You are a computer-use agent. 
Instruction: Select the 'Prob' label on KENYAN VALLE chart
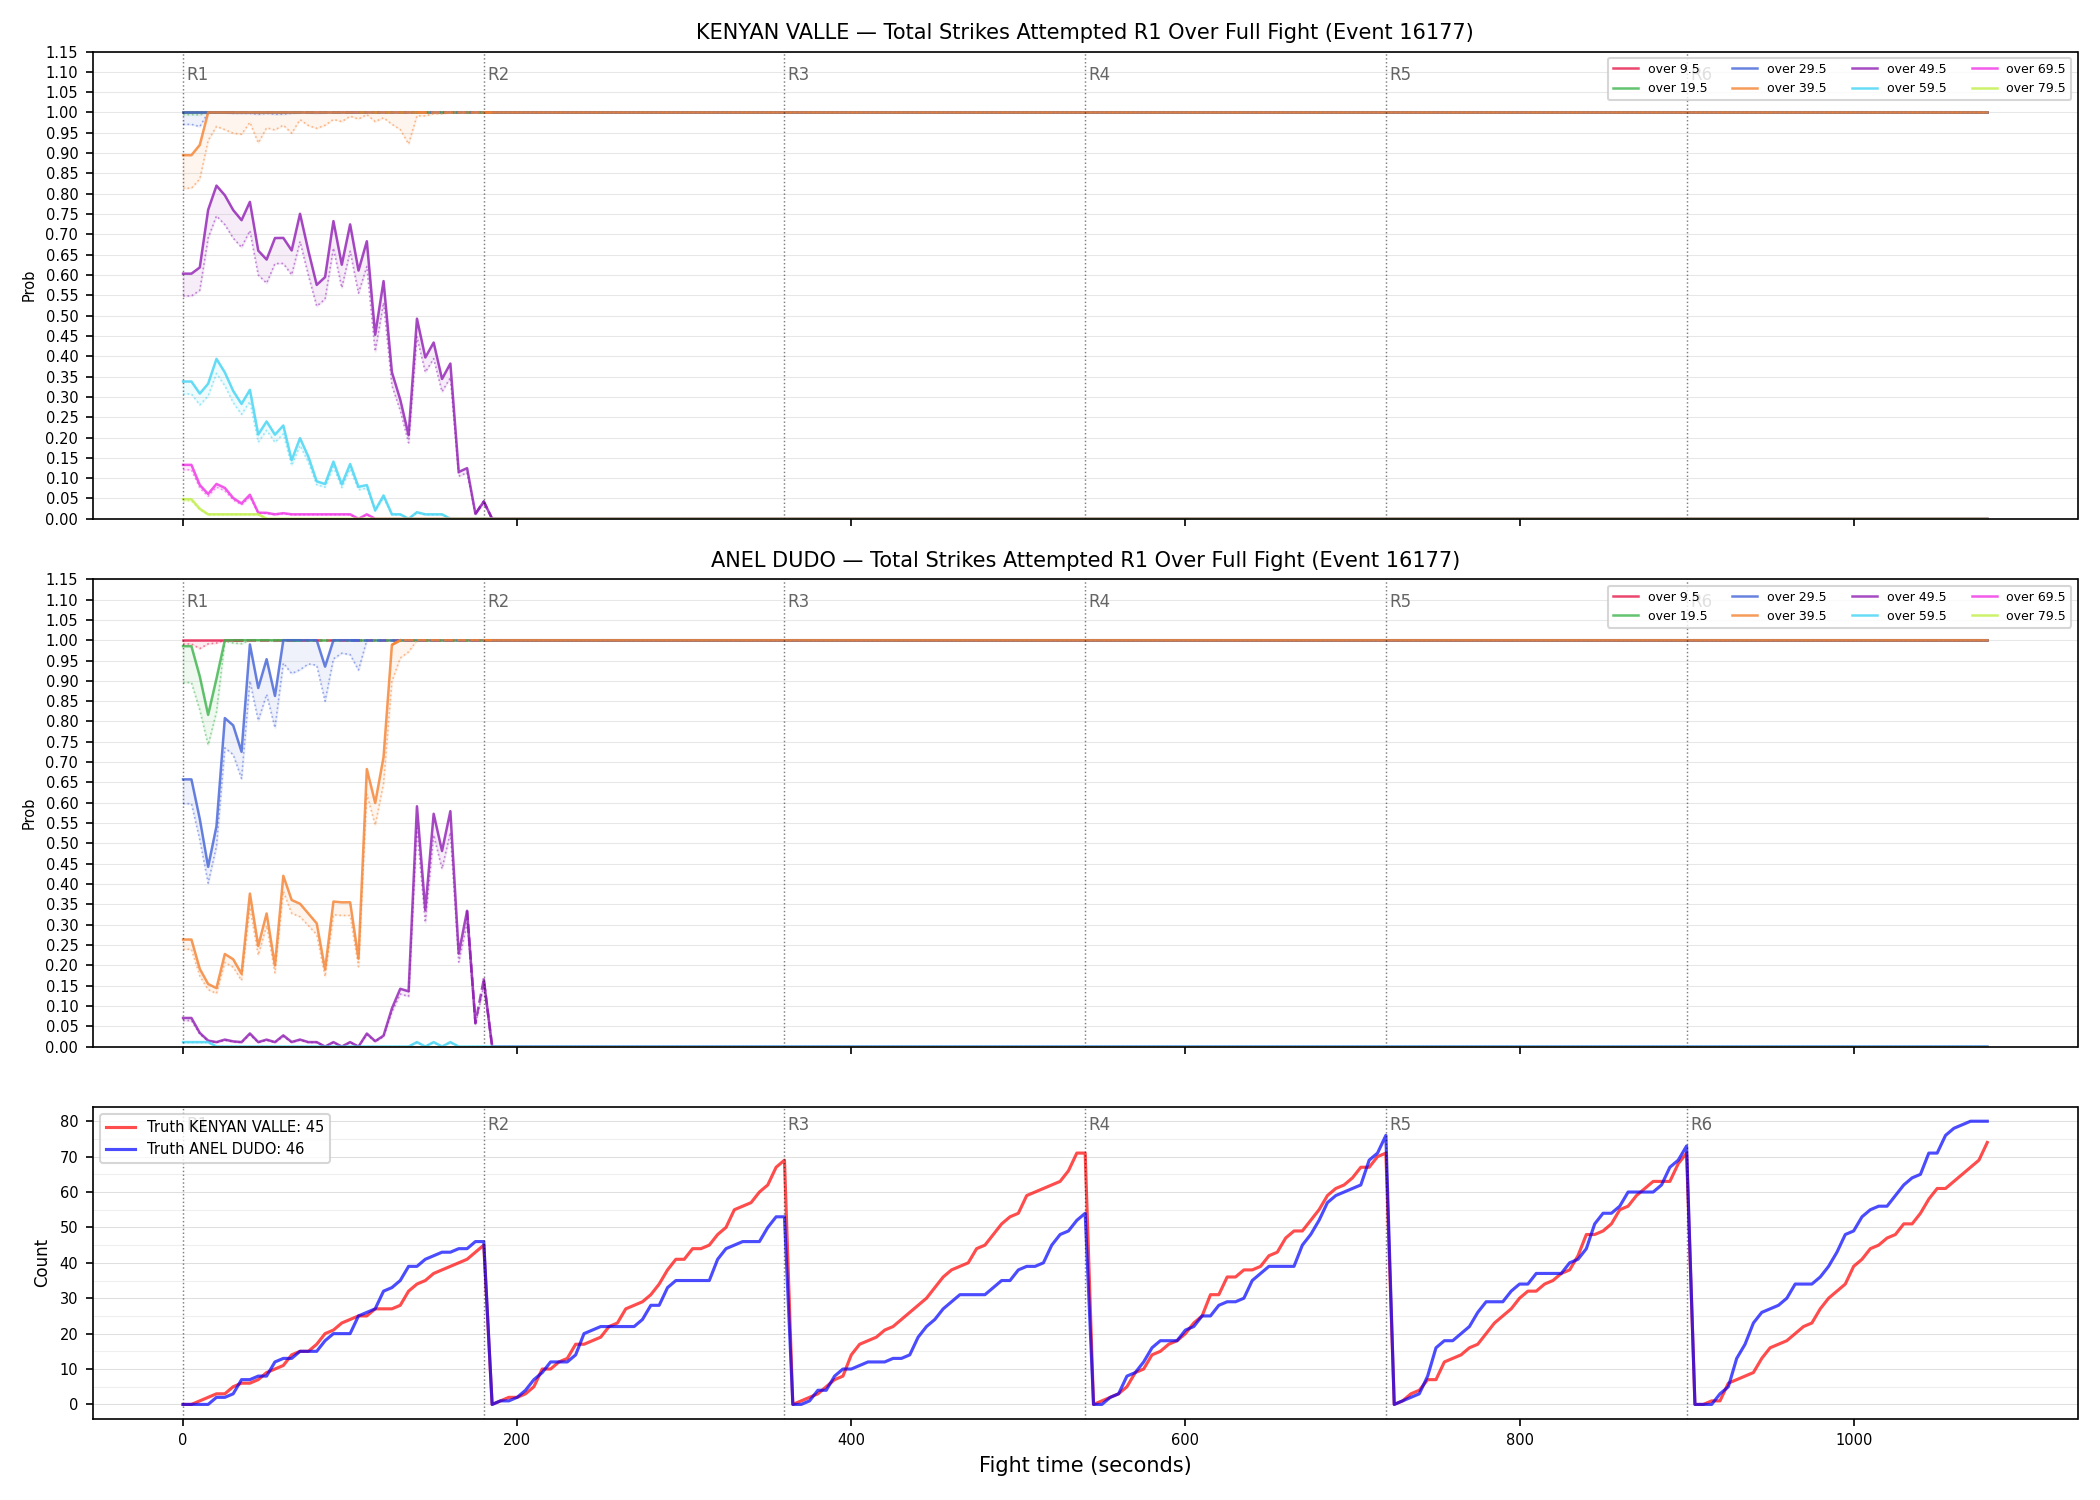(x=29, y=286)
